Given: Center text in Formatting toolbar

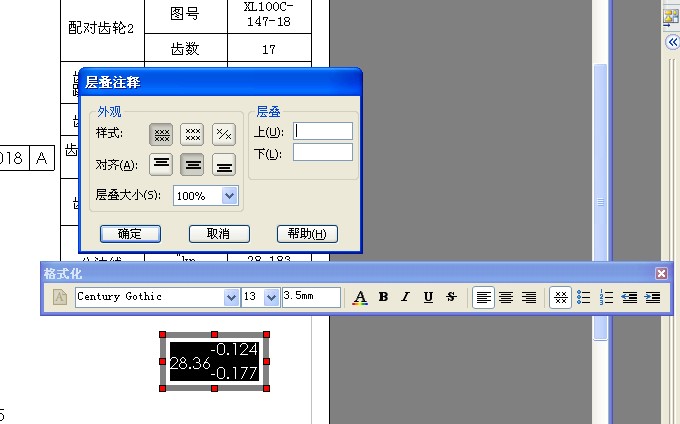Looking at the screenshot, I should coord(506,297).
